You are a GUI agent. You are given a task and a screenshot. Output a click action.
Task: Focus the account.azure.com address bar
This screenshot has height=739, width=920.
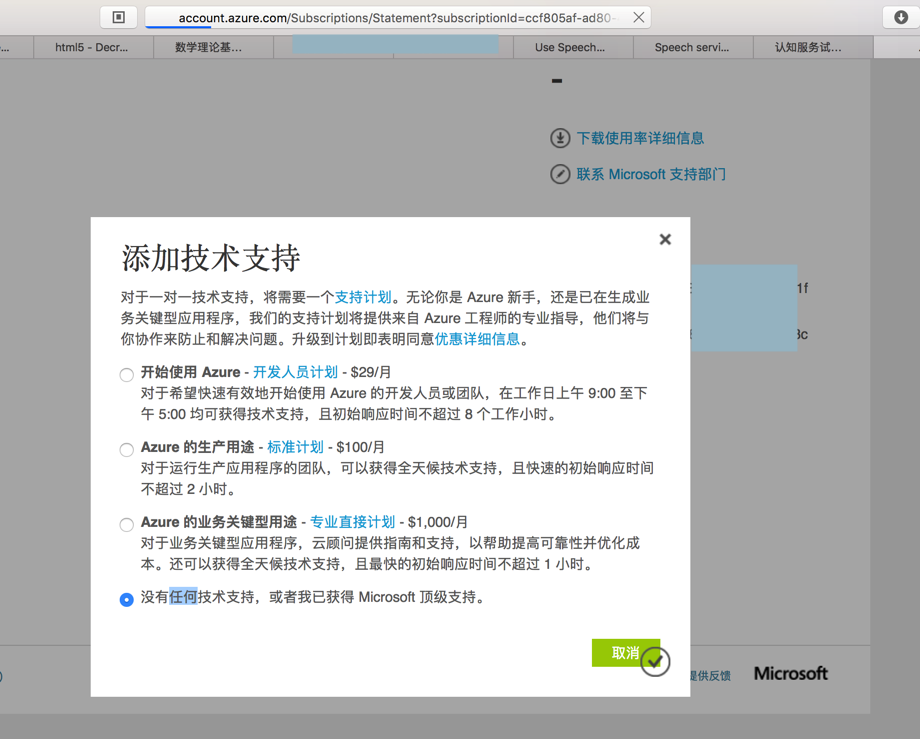(397, 18)
